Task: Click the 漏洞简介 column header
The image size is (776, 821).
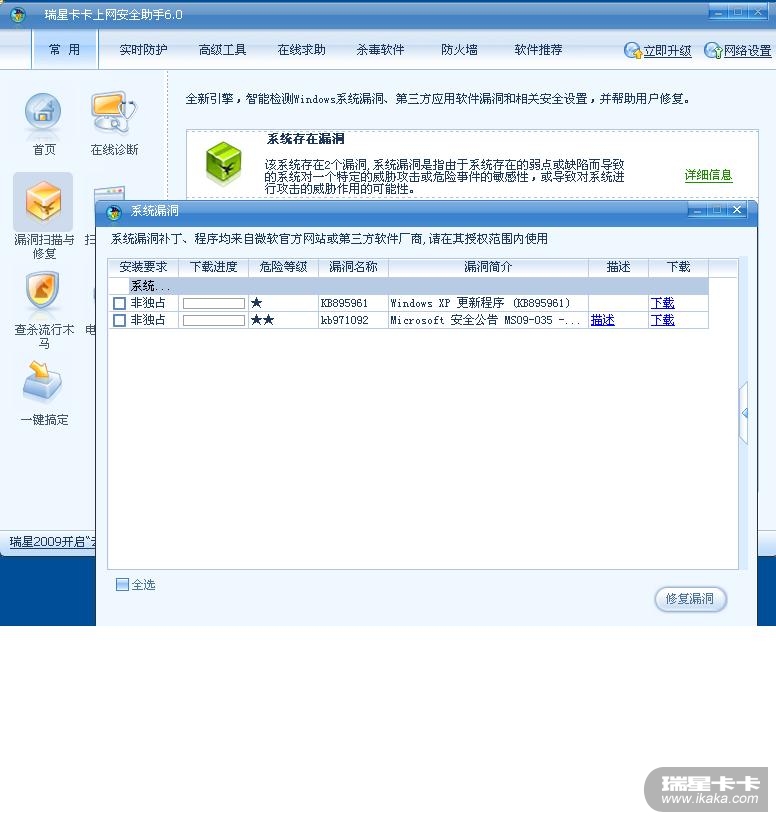Action: 489,267
